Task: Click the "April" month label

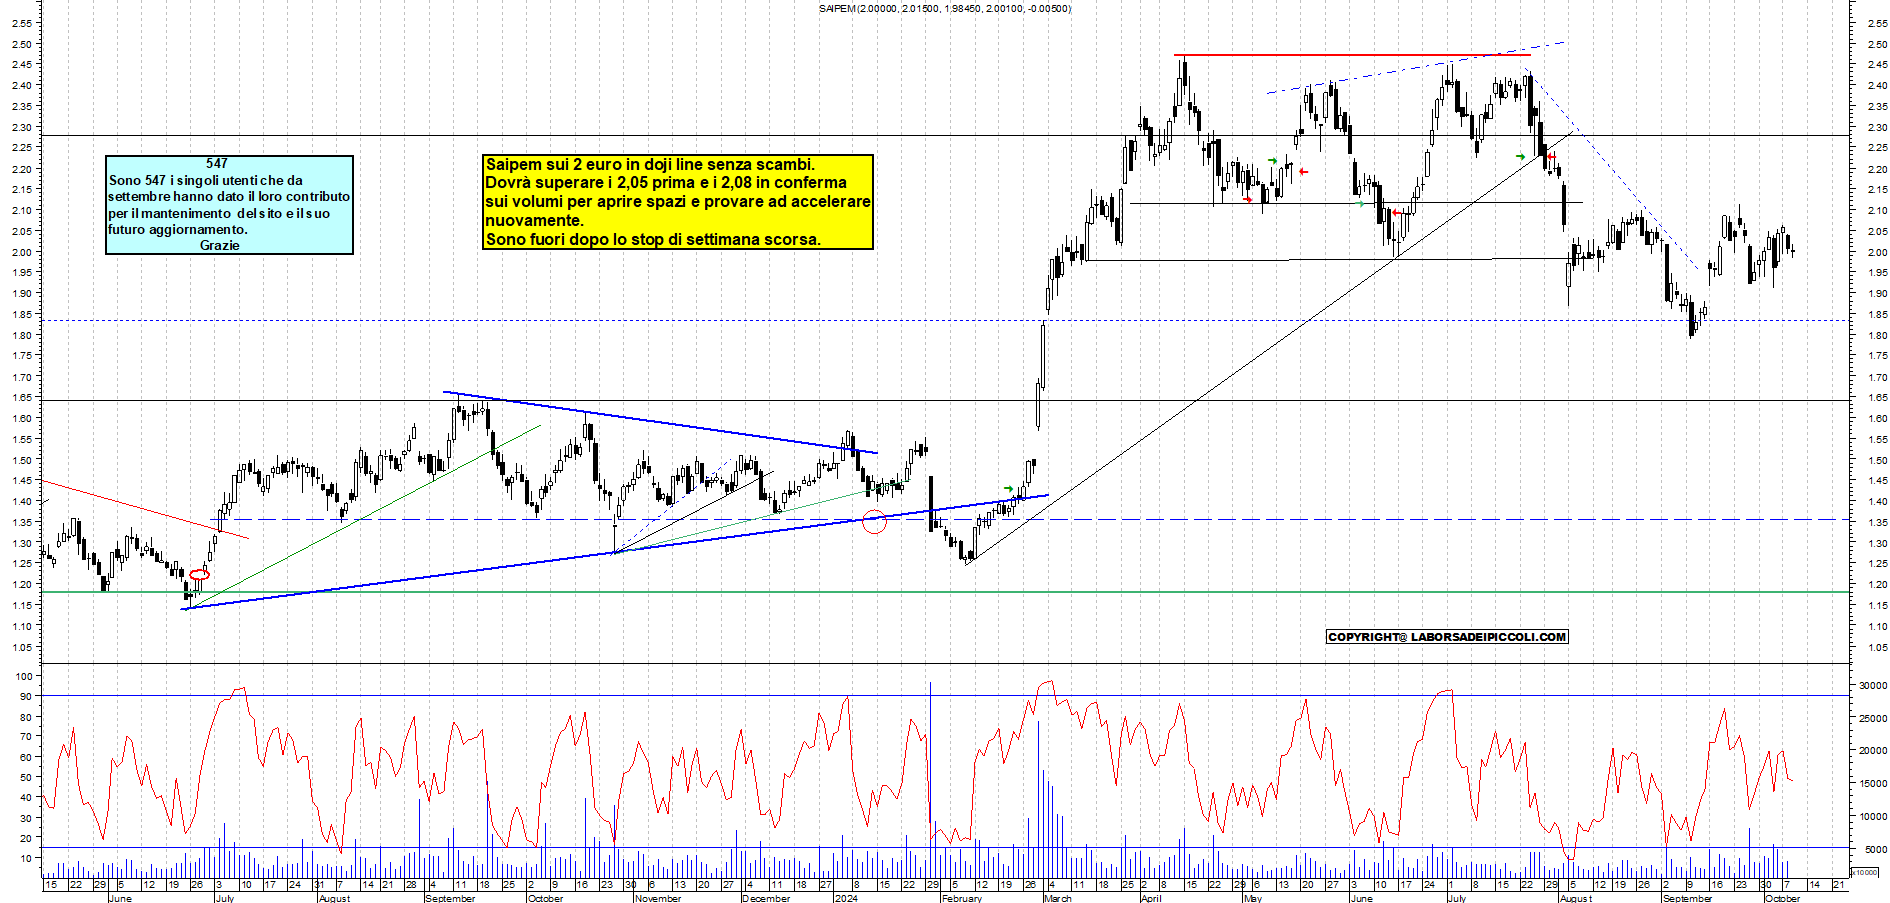Action: click(x=1151, y=898)
